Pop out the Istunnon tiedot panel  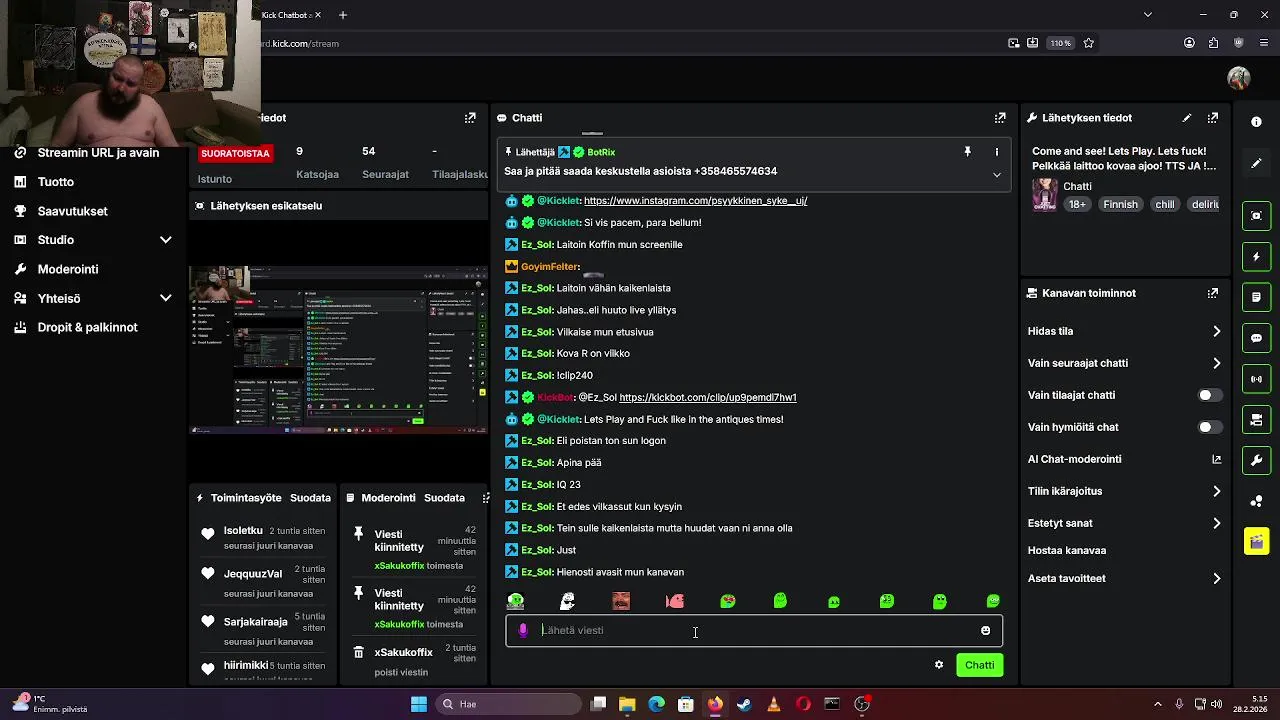(470, 118)
